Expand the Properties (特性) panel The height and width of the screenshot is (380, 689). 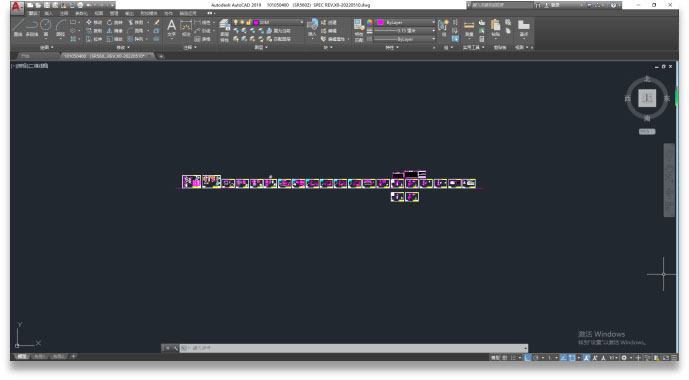tap(392, 47)
